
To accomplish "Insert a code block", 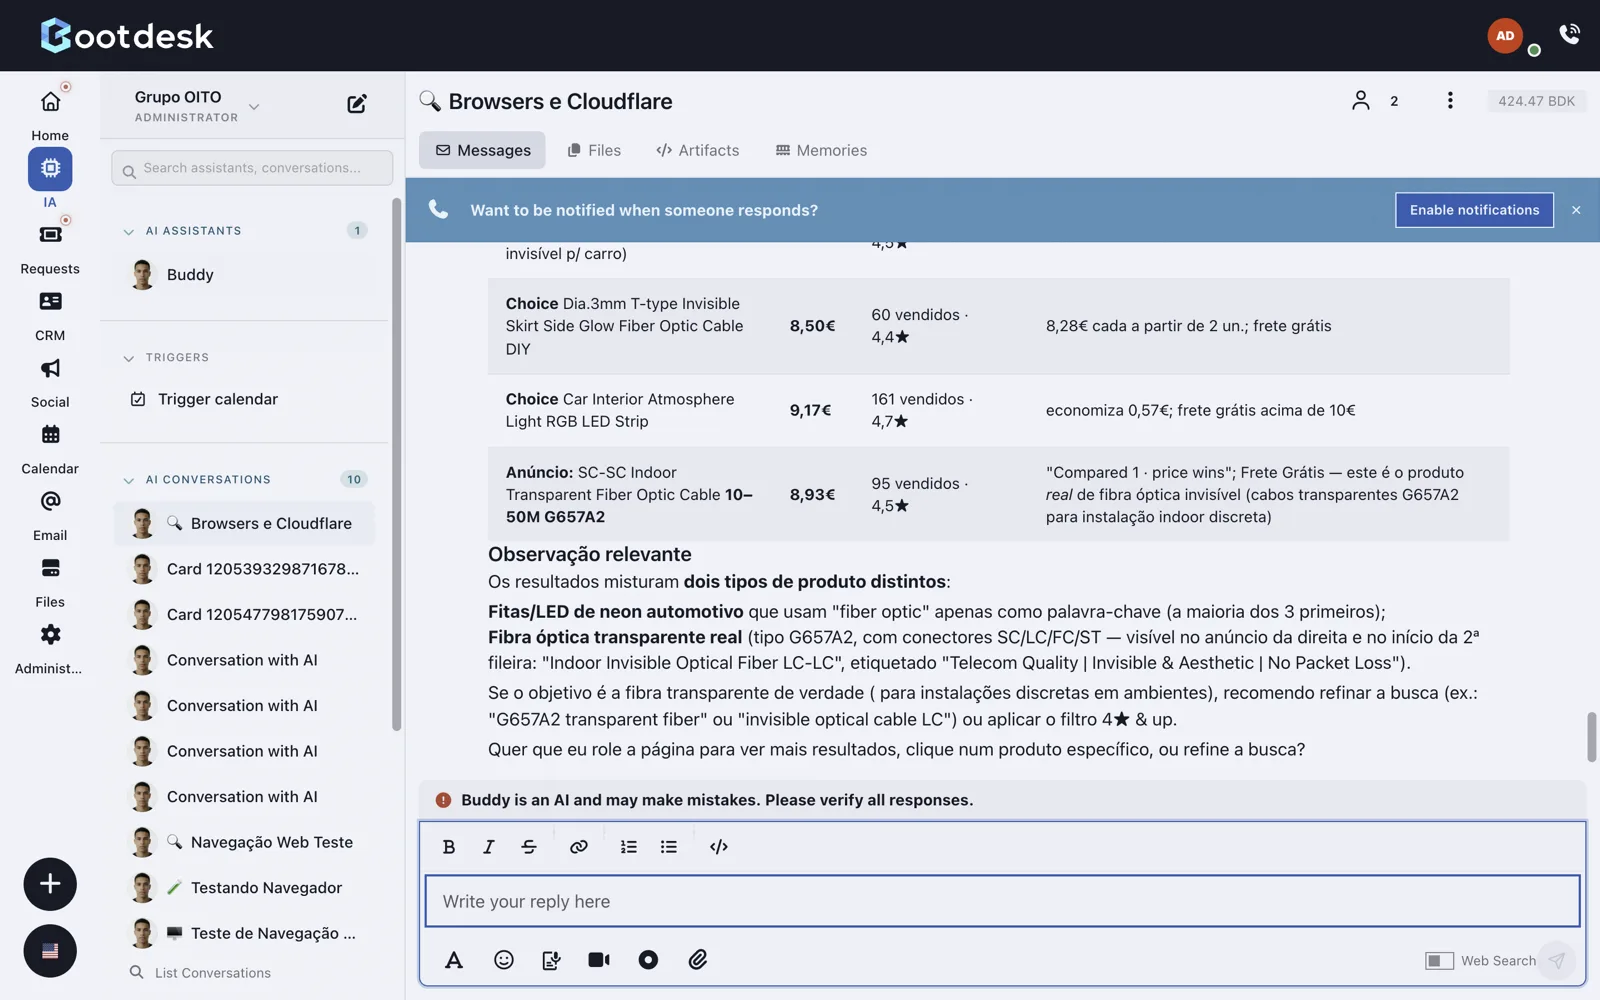I will 719,847.
